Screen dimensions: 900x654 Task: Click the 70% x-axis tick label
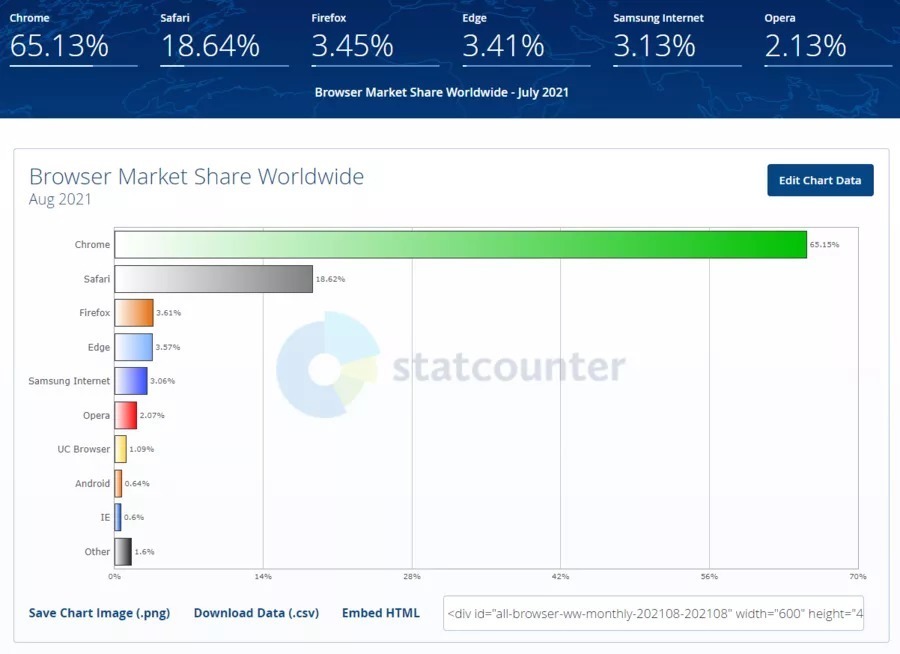point(858,576)
